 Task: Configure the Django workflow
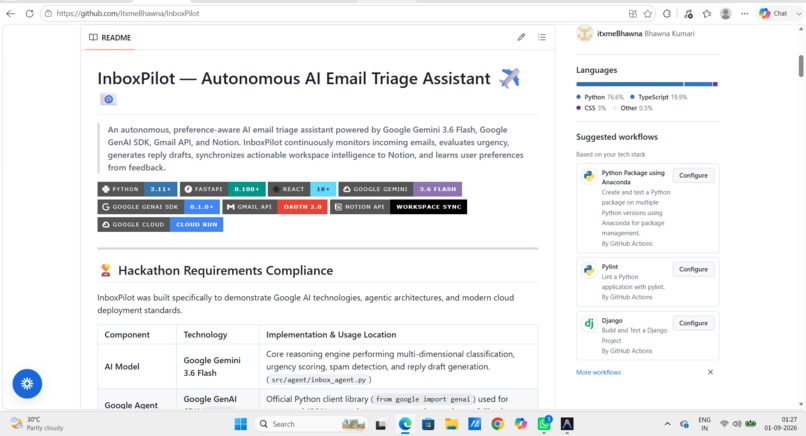tap(693, 323)
